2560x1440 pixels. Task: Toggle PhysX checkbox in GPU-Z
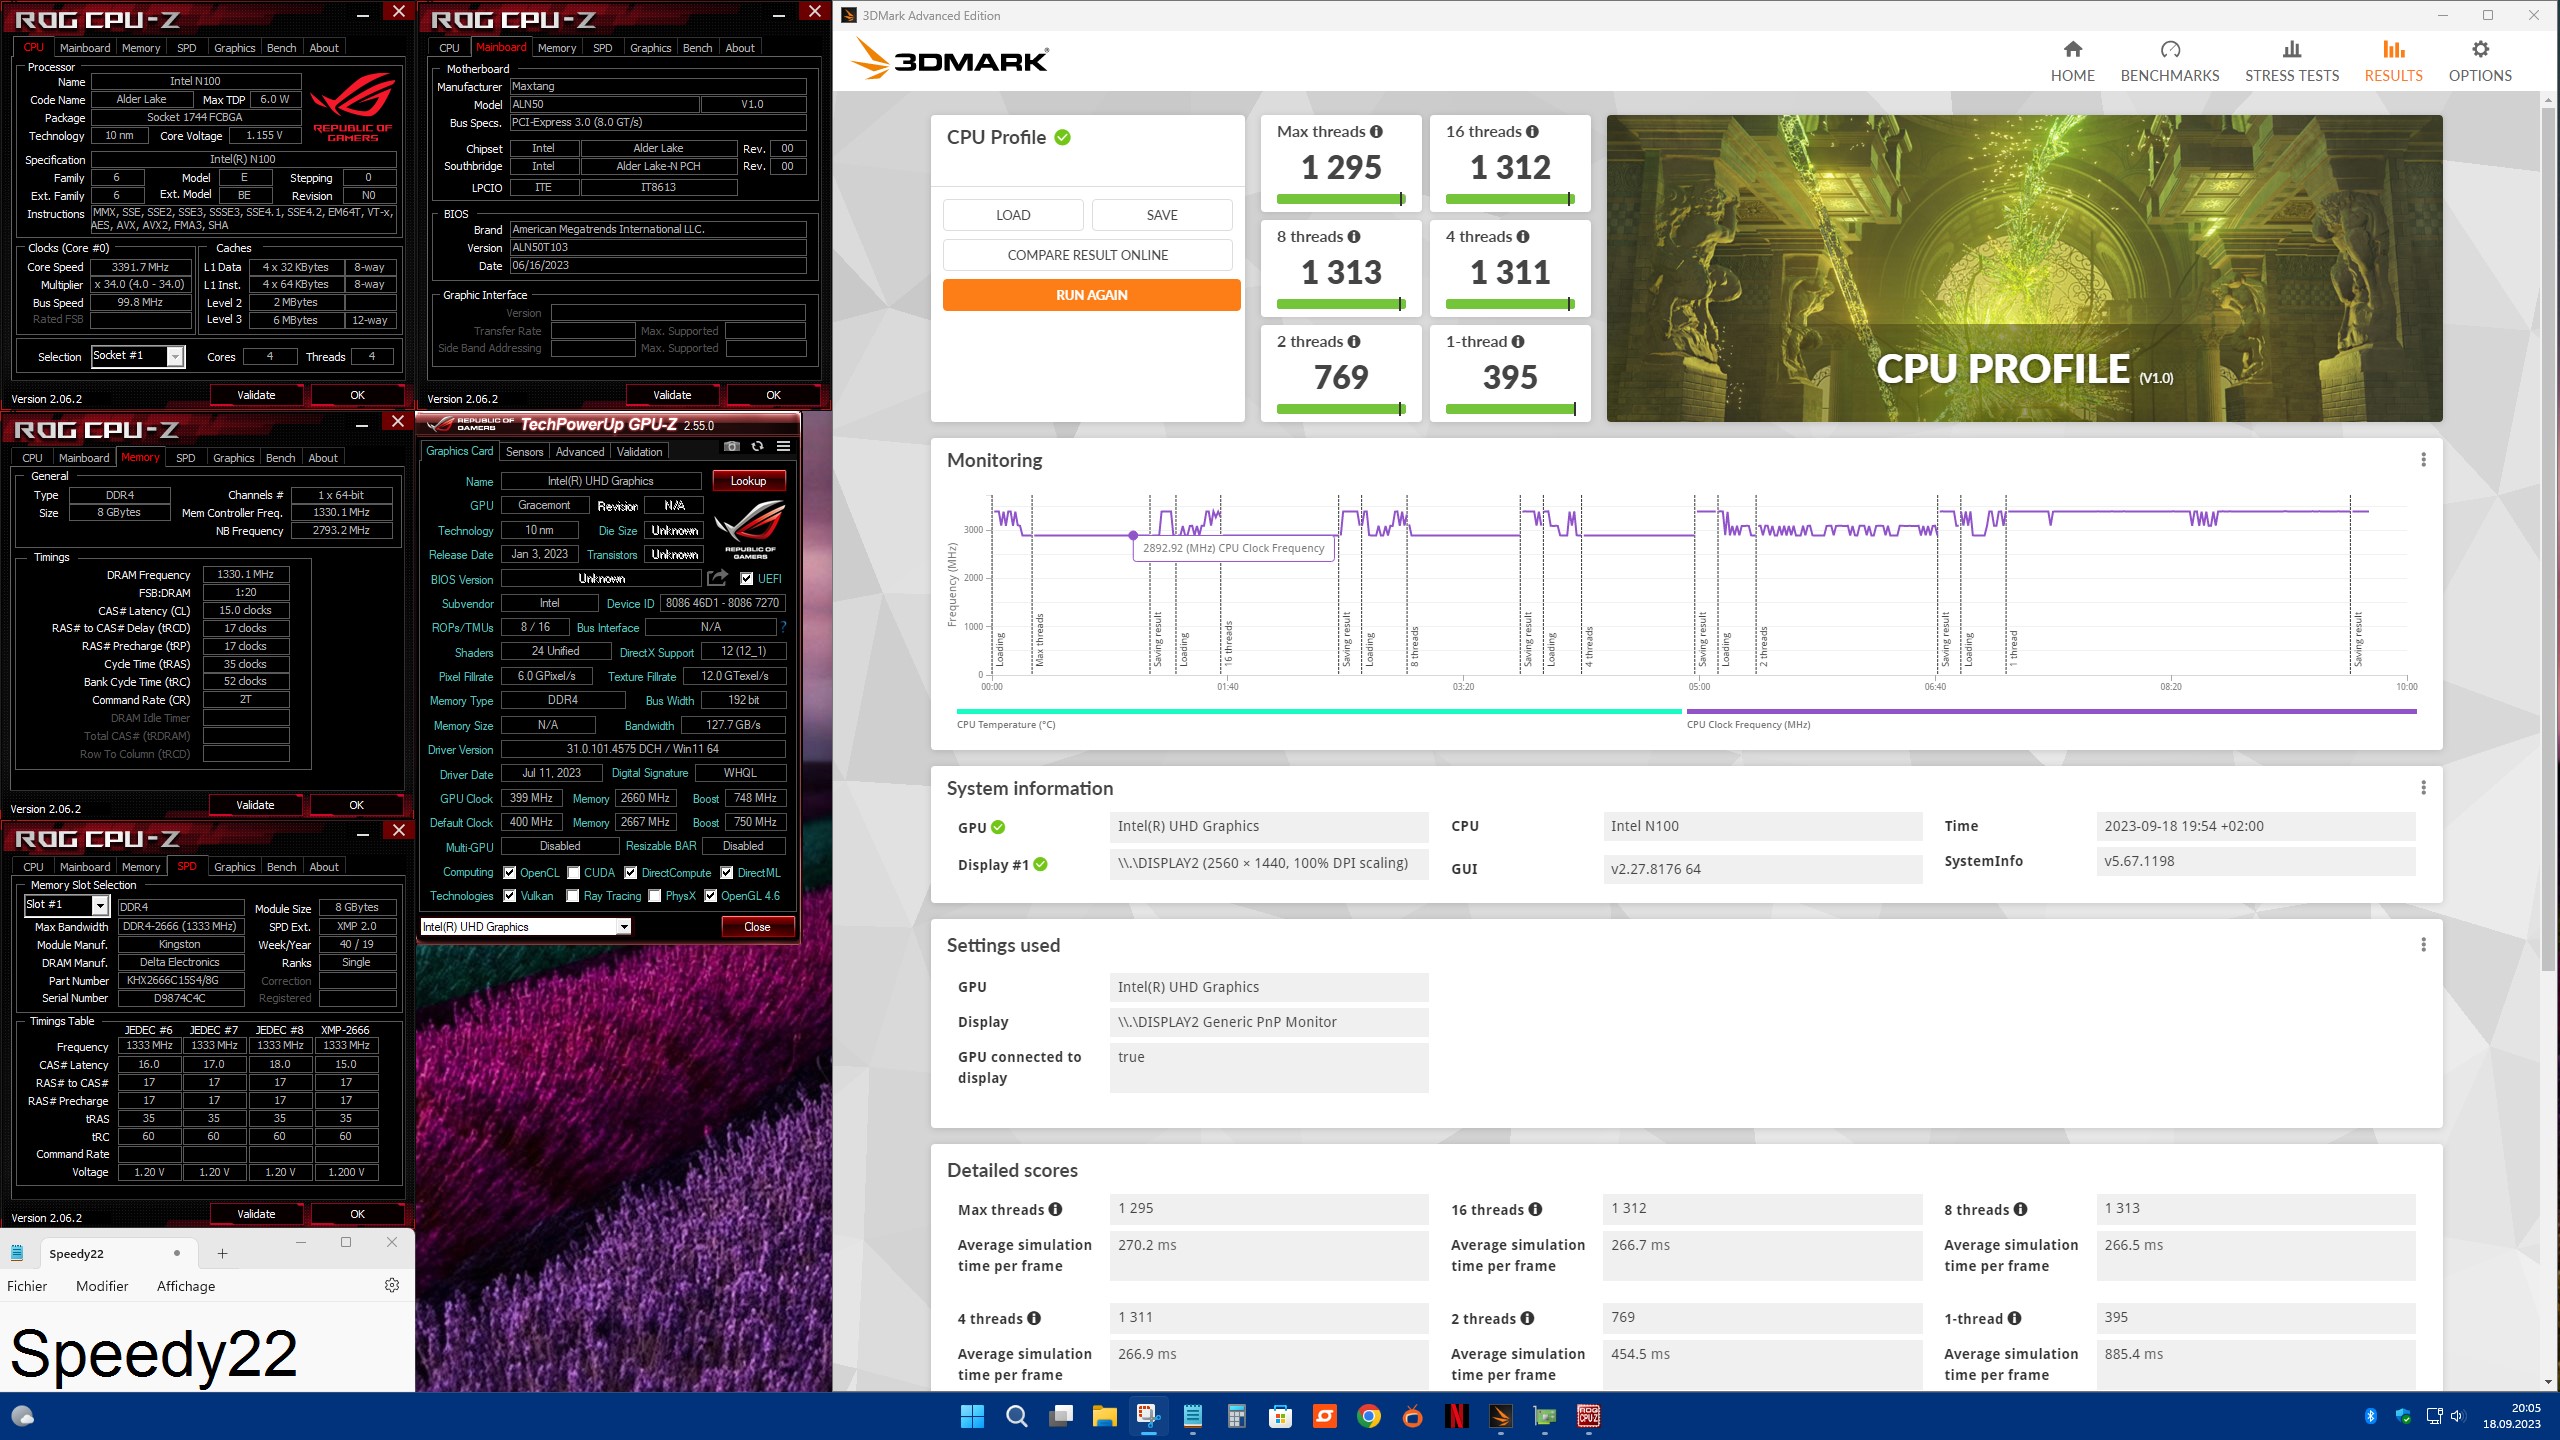[x=655, y=895]
